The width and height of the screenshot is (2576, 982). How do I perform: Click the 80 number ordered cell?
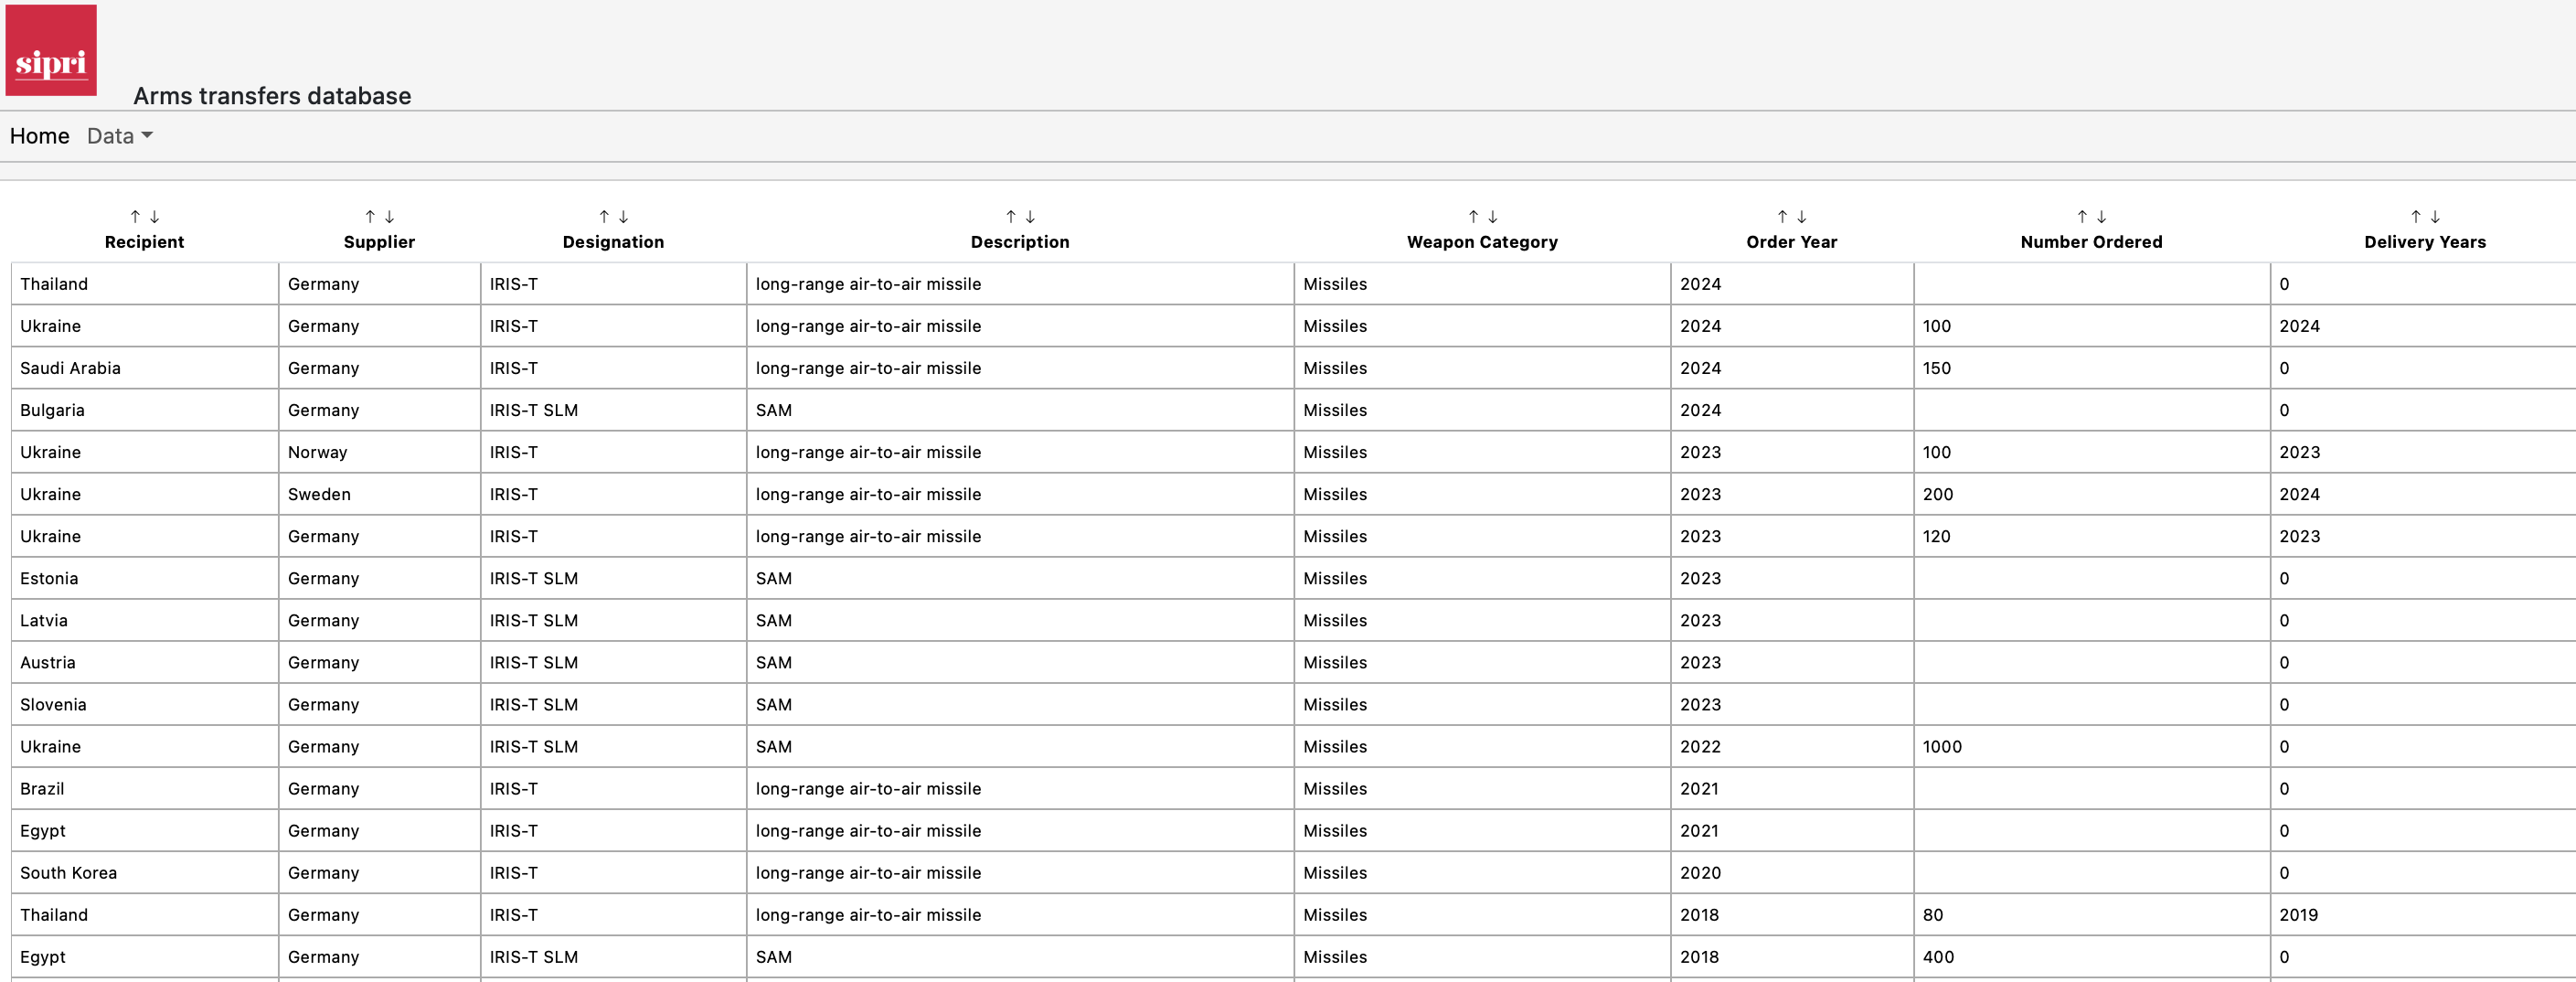point(2092,914)
